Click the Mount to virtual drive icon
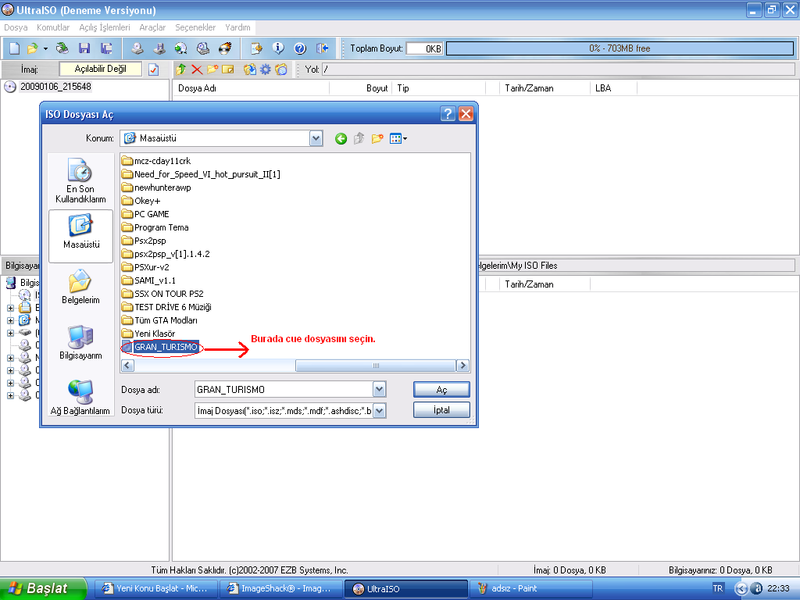The width and height of the screenshot is (800, 600). click(x=203, y=48)
